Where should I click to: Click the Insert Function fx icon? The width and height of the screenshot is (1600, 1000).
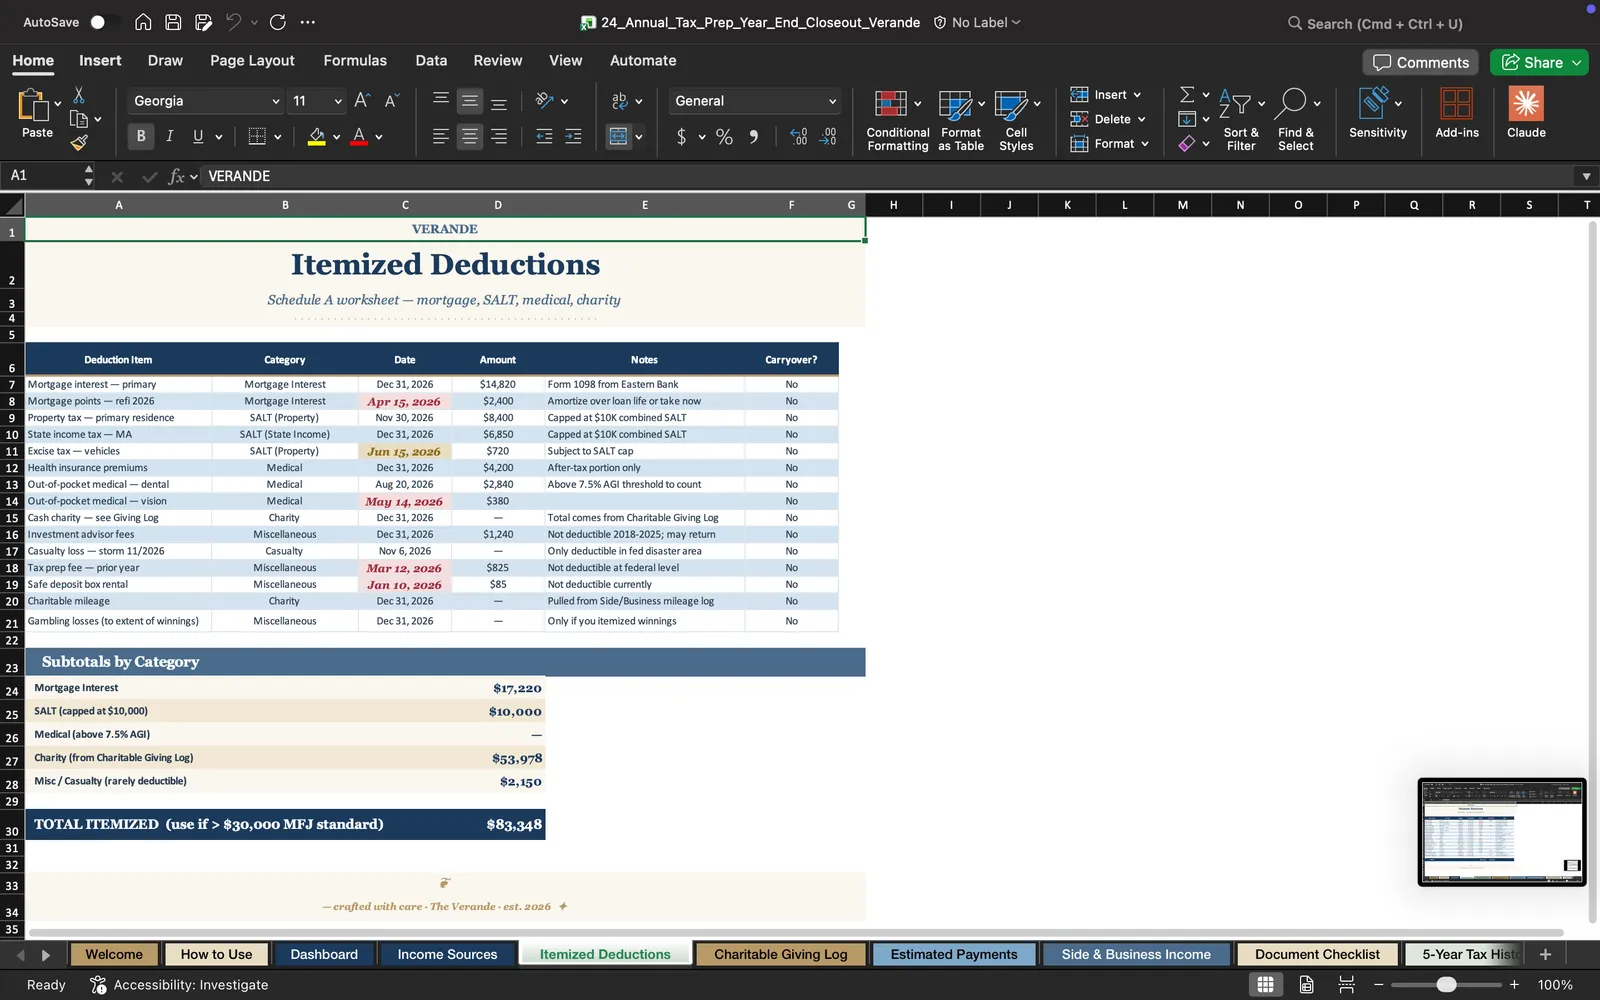coord(177,176)
